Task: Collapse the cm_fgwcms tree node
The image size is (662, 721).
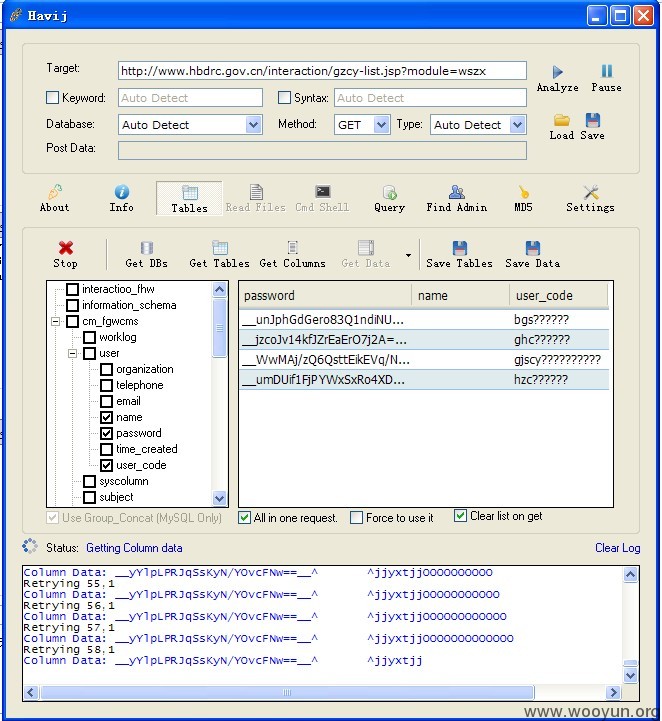Action: [x=56, y=321]
